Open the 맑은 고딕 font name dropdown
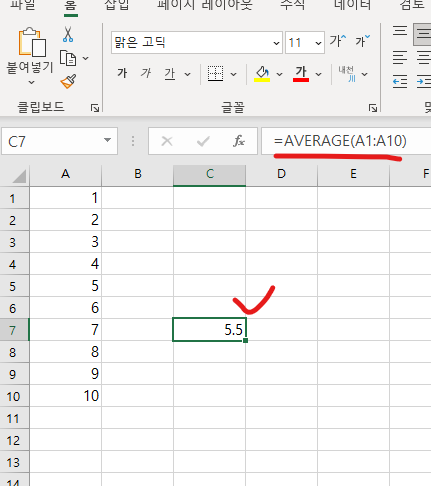The height and width of the screenshot is (486, 431). point(276,43)
